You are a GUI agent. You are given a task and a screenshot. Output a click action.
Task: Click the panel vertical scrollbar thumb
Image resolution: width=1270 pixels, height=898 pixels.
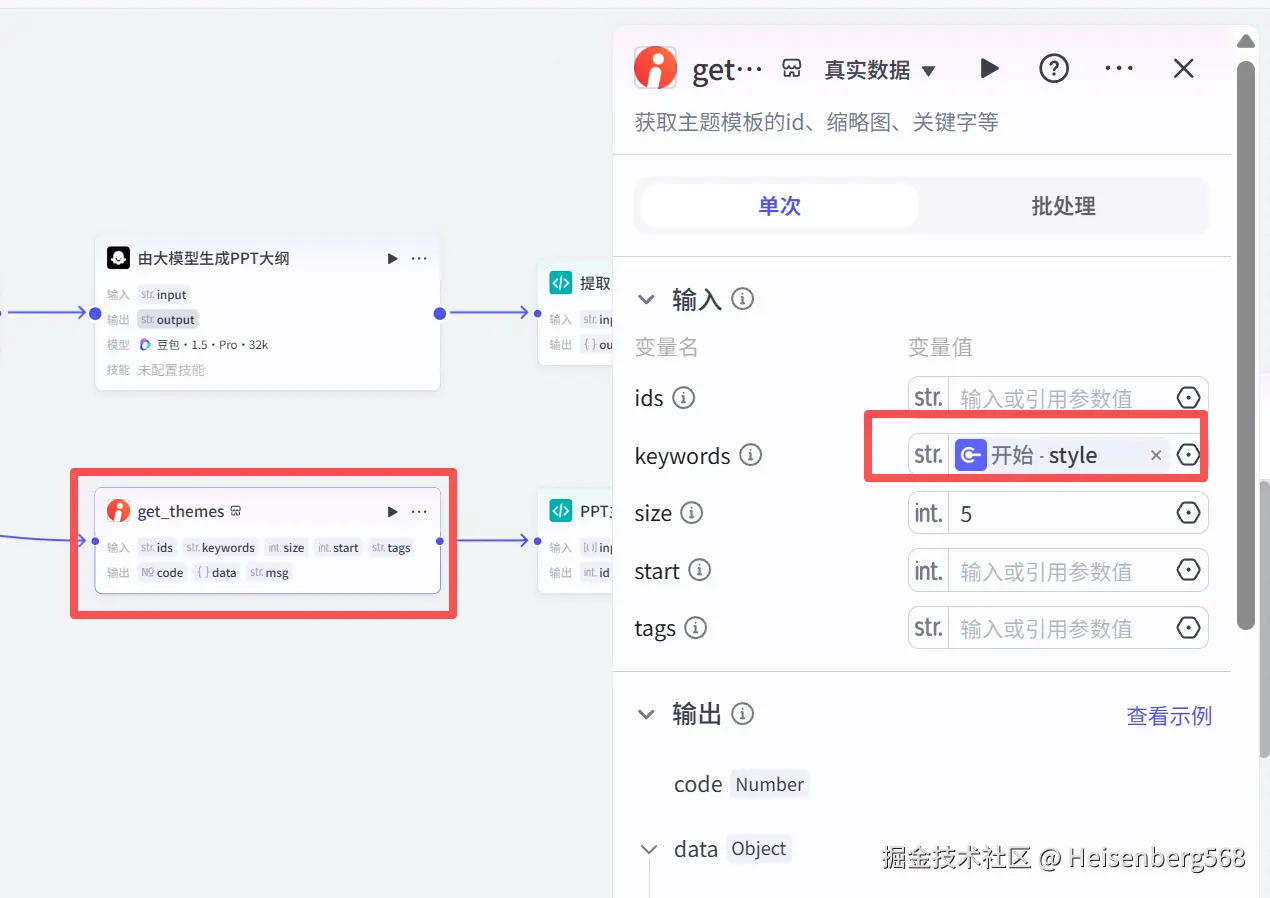[1245, 345]
